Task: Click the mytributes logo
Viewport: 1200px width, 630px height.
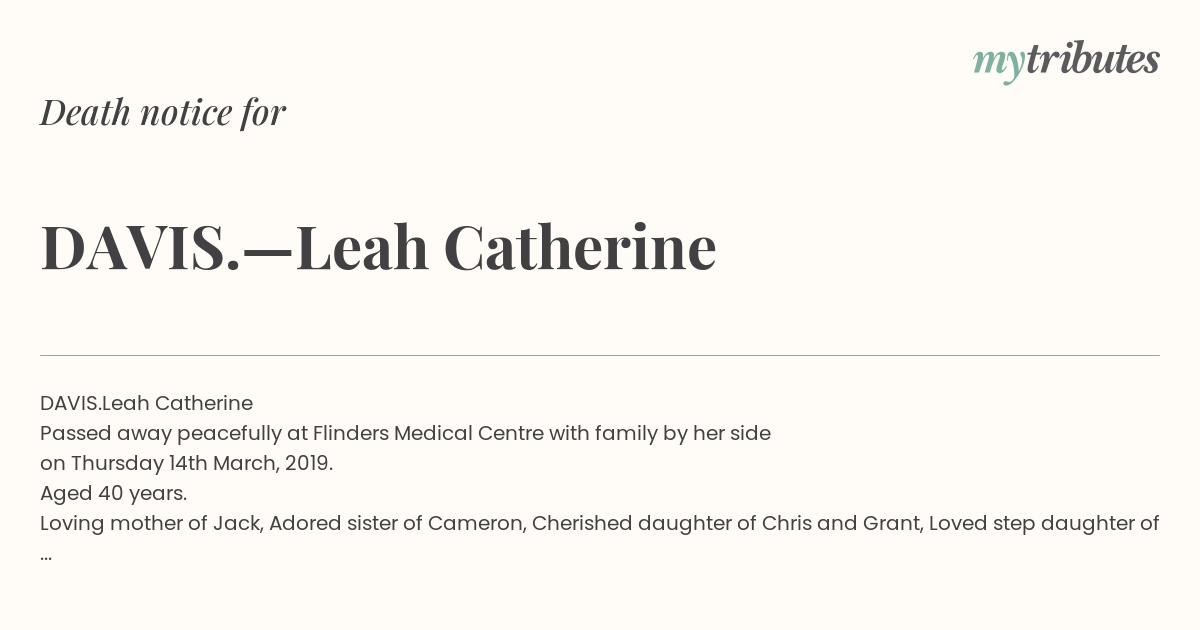Action: (1066, 62)
